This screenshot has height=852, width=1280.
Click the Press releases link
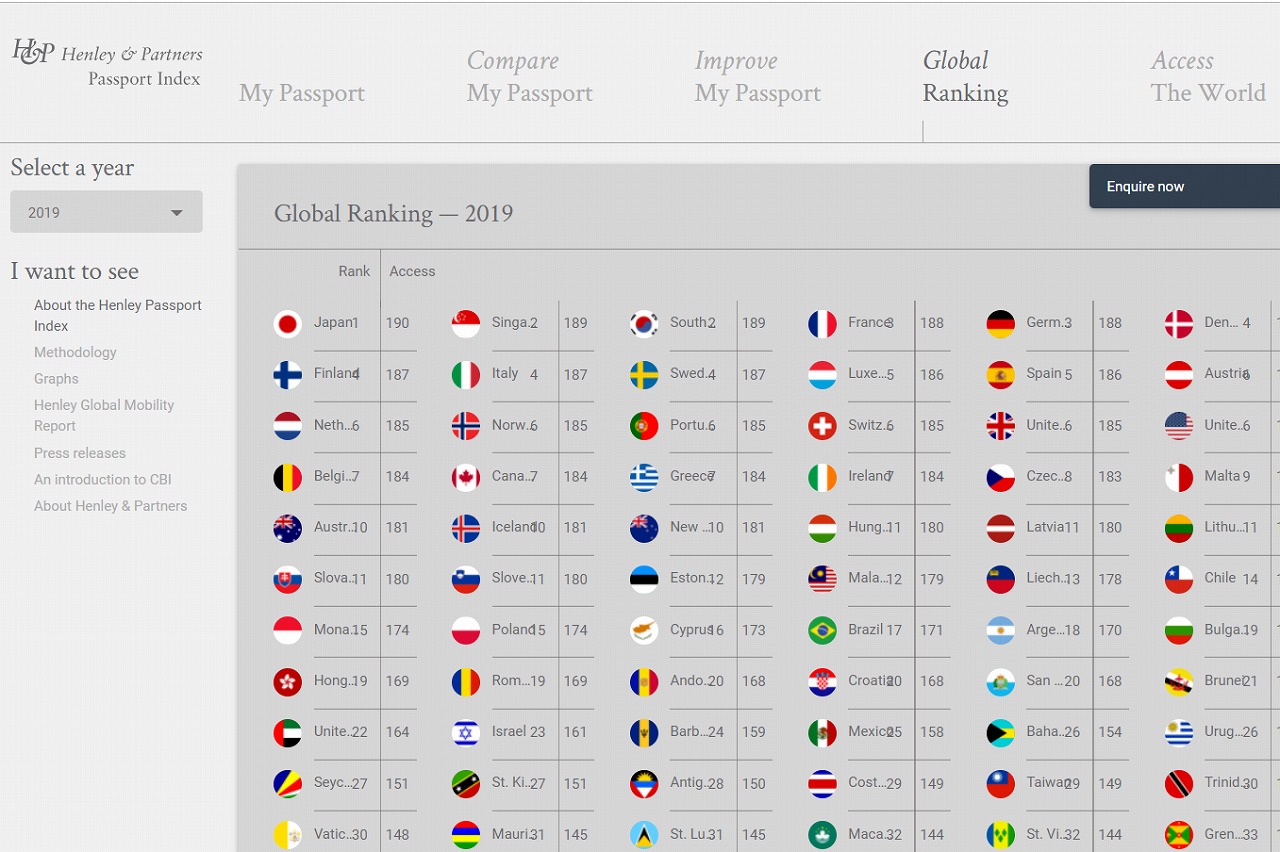point(80,453)
